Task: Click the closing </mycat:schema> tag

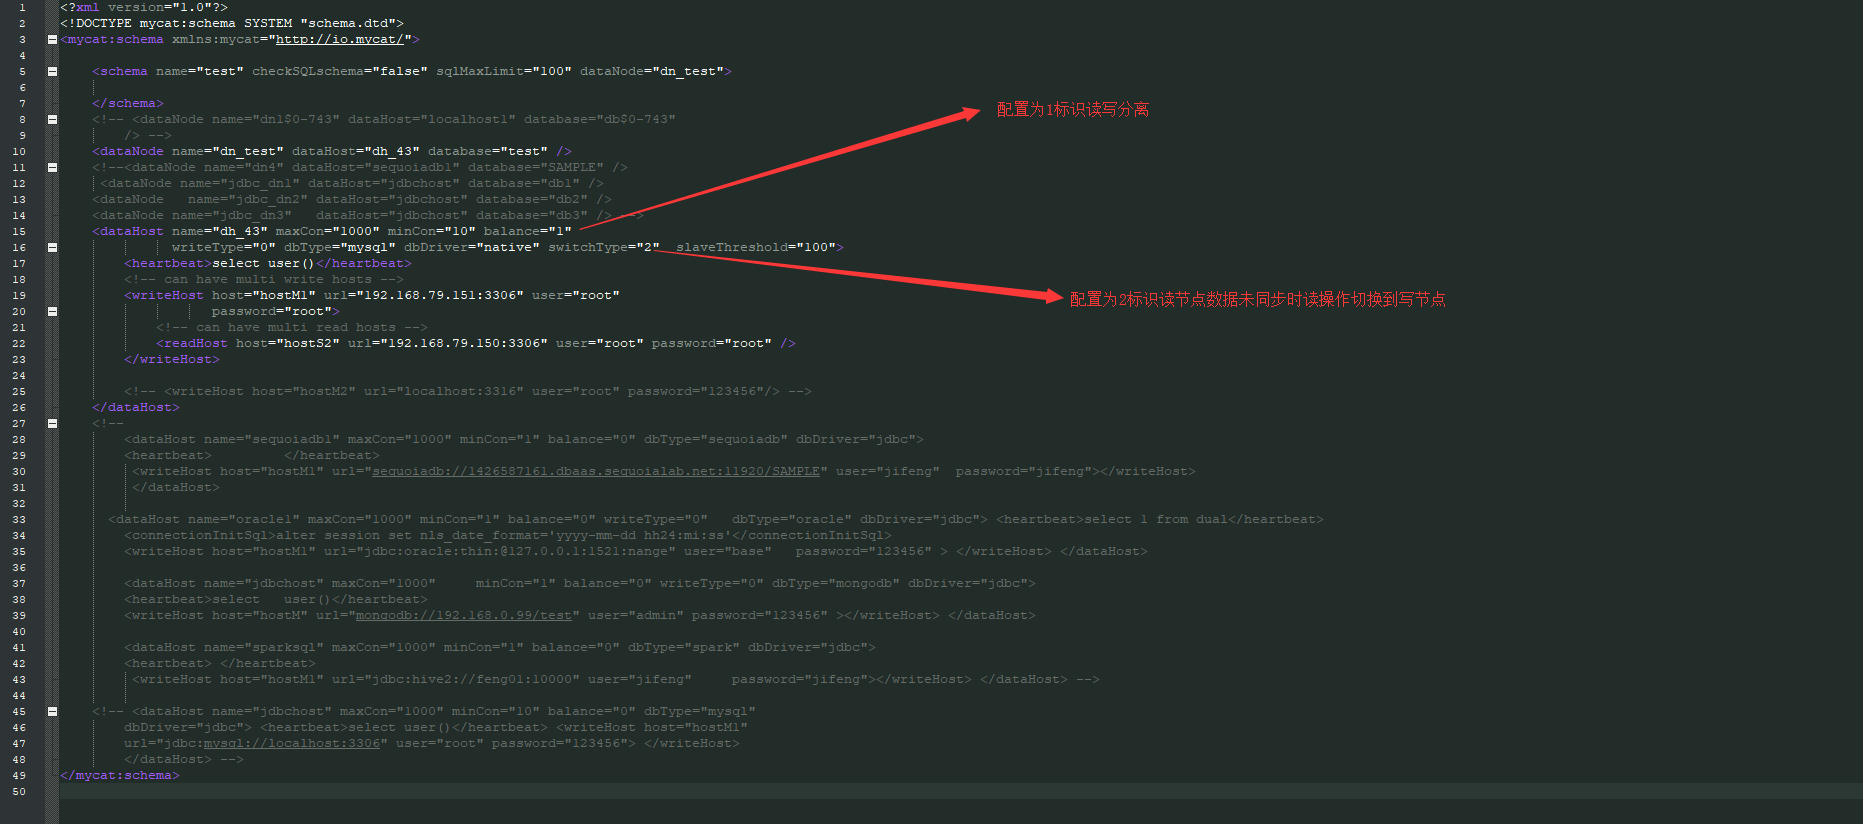Action: (120, 776)
